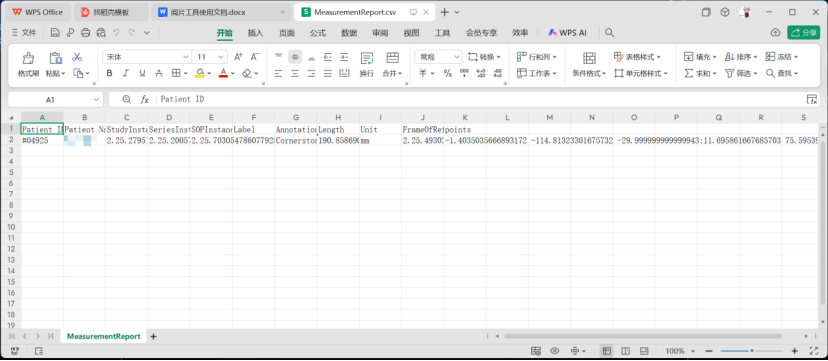Viewport: 828px width, 361px height.
Task: Save the file using the toolbar save icon
Action: pyautogui.click(x=55, y=33)
